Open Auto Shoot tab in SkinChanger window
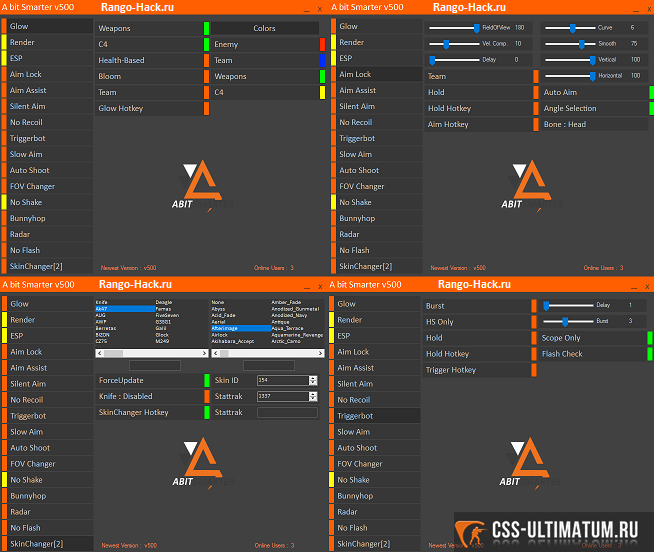Screen dimensions: 654x552 tap(47, 448)
